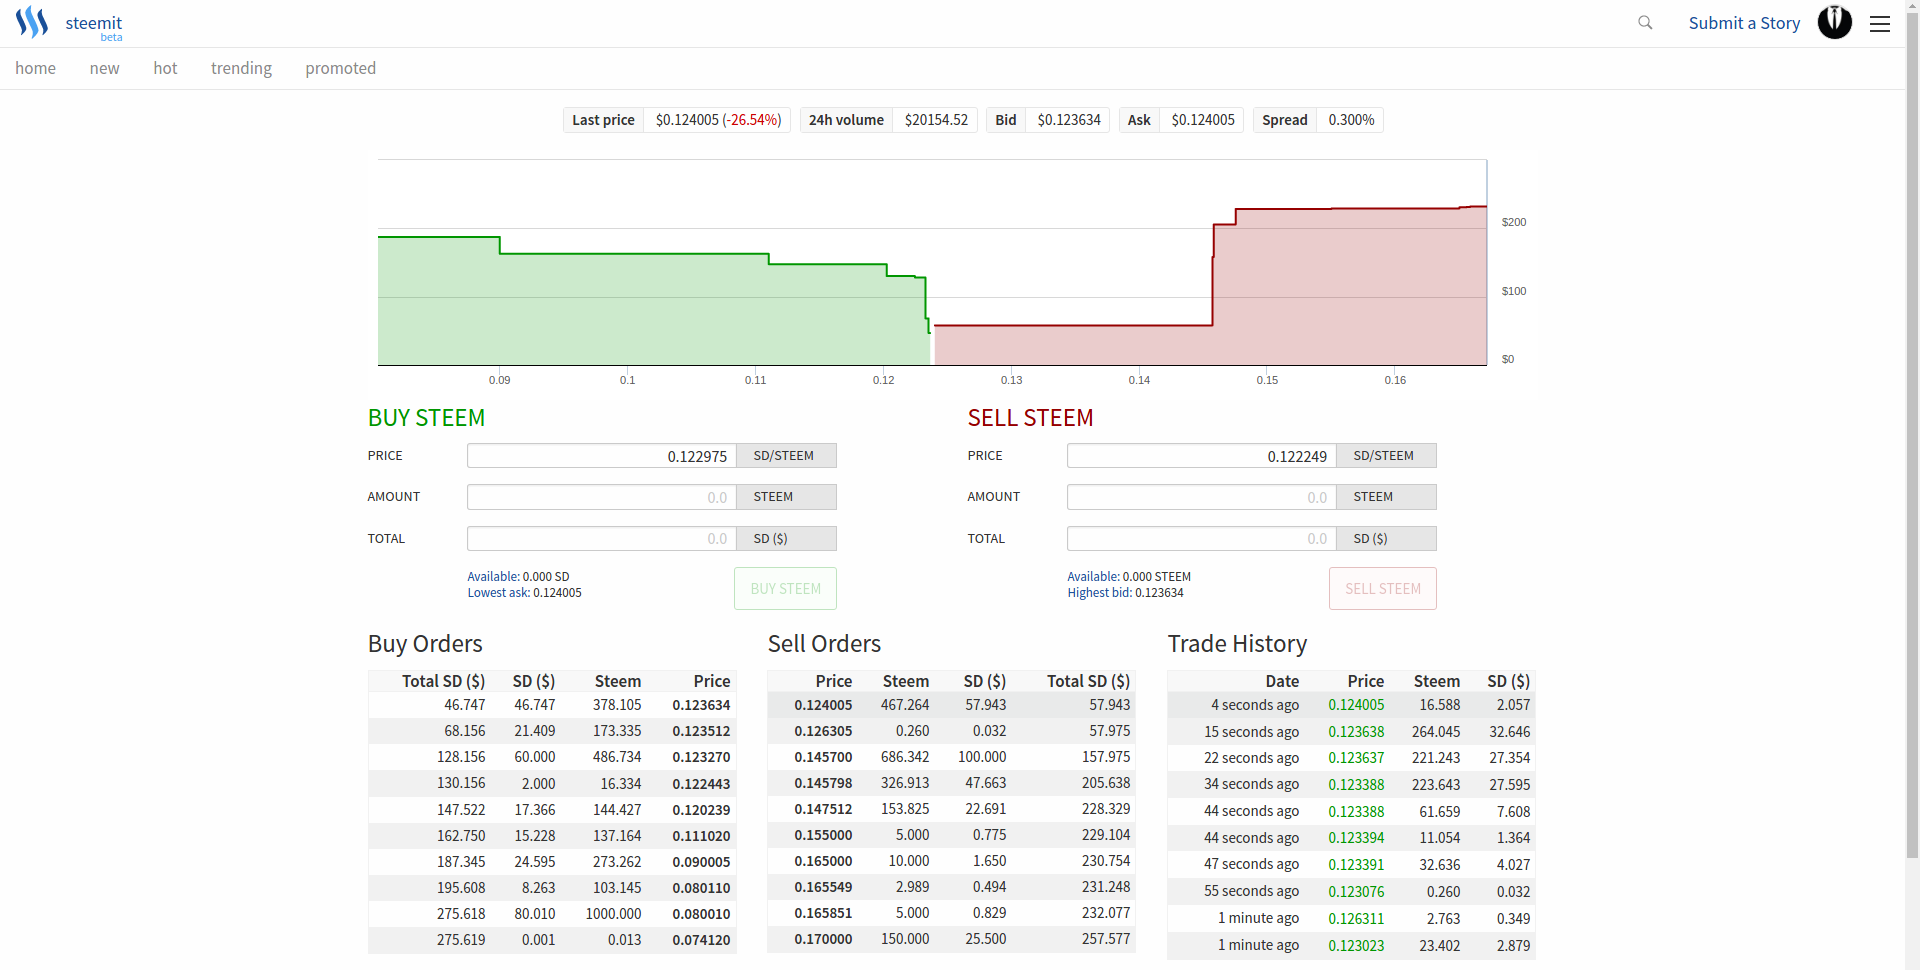Click the Lowest ask 0.124005 link
Screen dimensions: 1920x970
click(x=524, y=593)
